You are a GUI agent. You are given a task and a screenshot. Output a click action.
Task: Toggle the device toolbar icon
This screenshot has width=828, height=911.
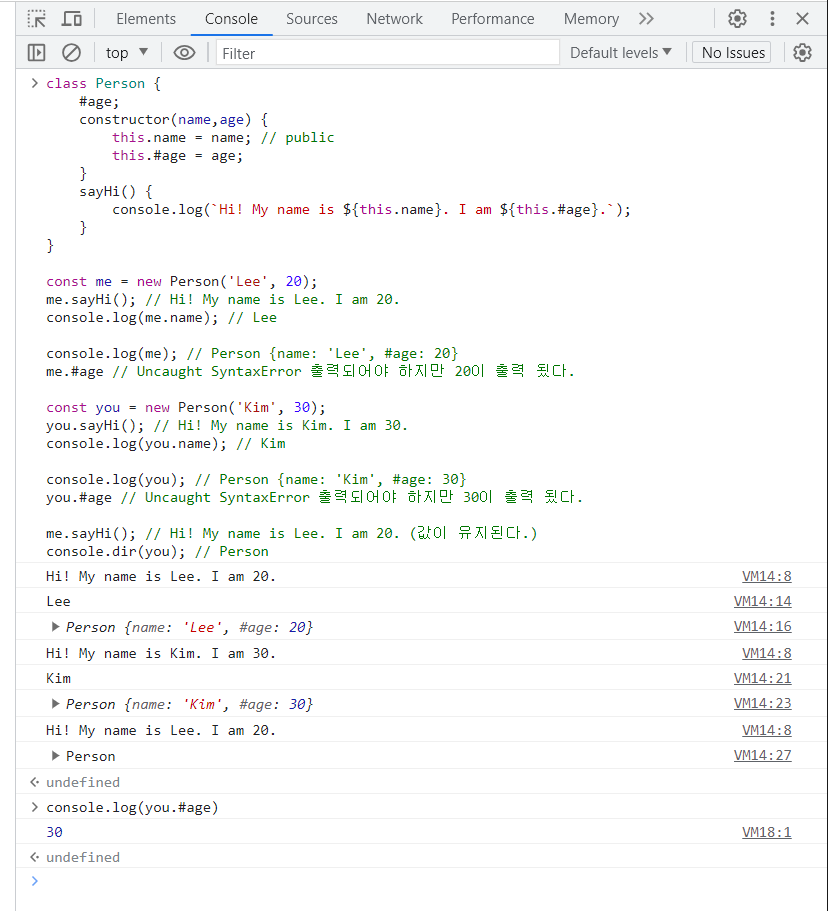click(x=71, y=19)
